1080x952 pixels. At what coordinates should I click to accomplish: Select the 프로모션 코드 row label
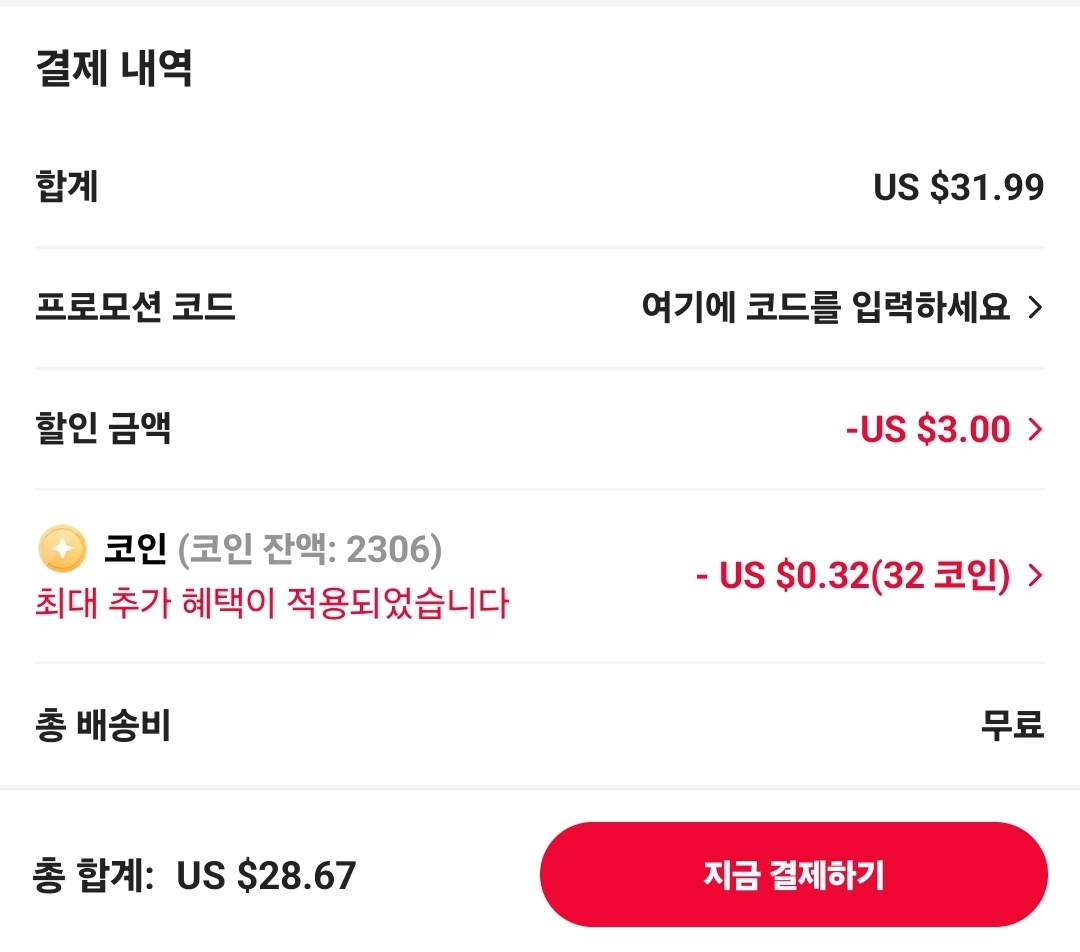(x=135, y=307)
